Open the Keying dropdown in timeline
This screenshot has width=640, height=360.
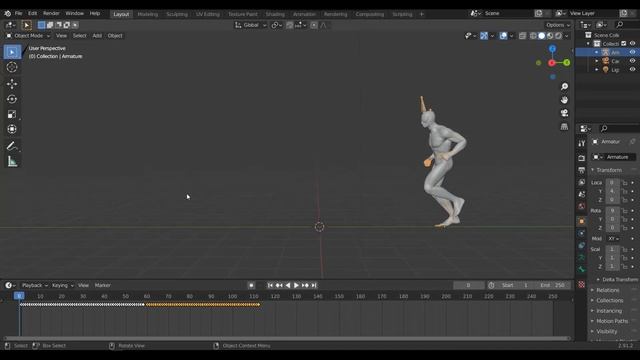(62, 285)
